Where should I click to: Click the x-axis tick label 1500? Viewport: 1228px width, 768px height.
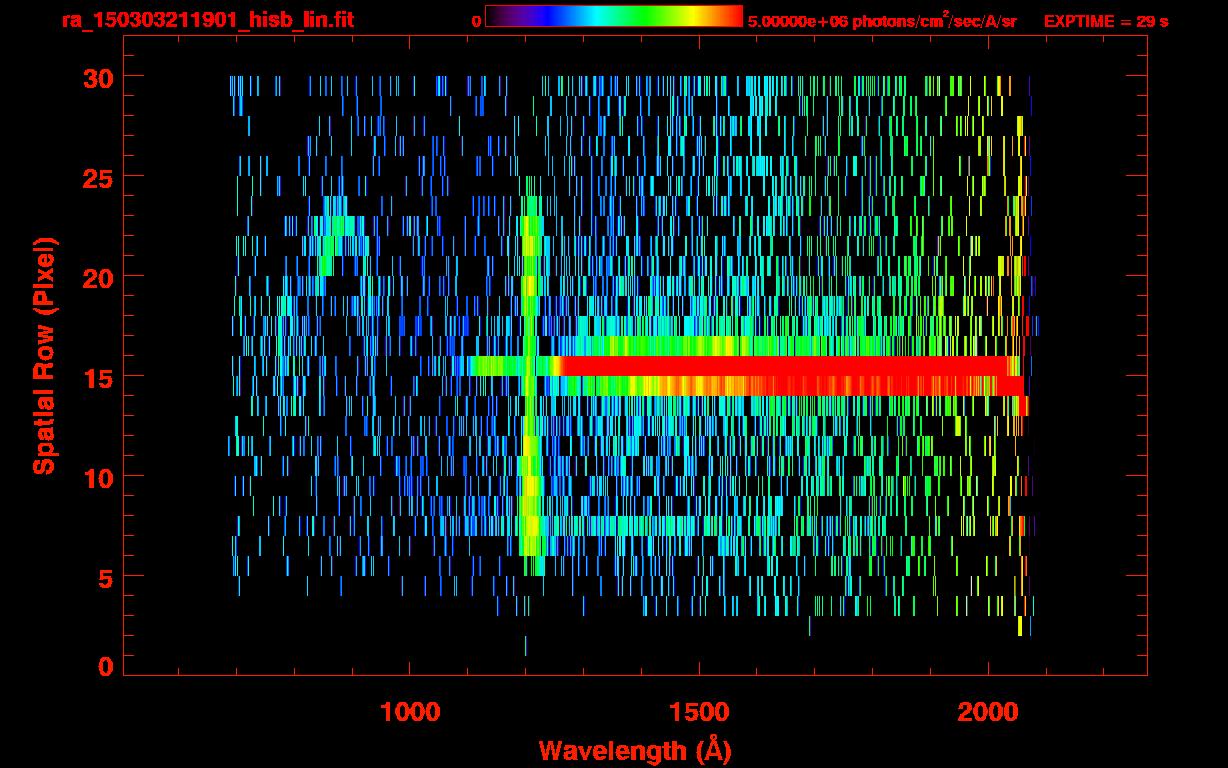pyautogui.click(x=699, y=712)
